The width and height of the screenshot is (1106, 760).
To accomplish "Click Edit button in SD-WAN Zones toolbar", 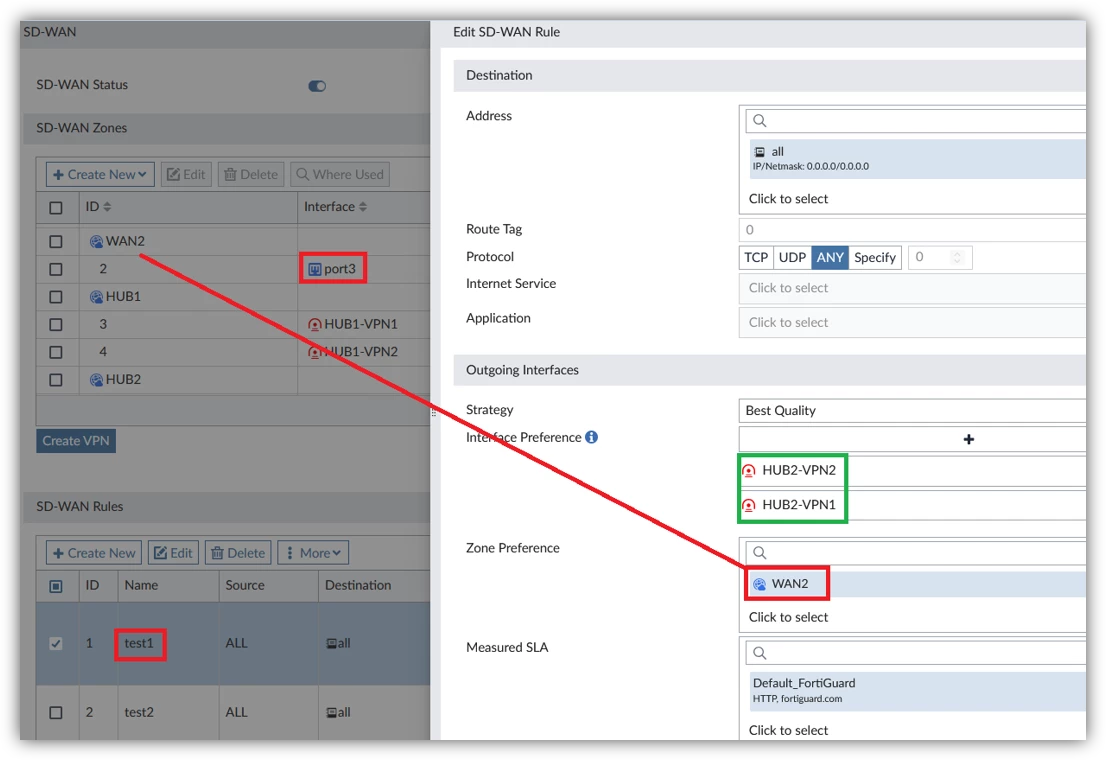I will tap(186, 174).
